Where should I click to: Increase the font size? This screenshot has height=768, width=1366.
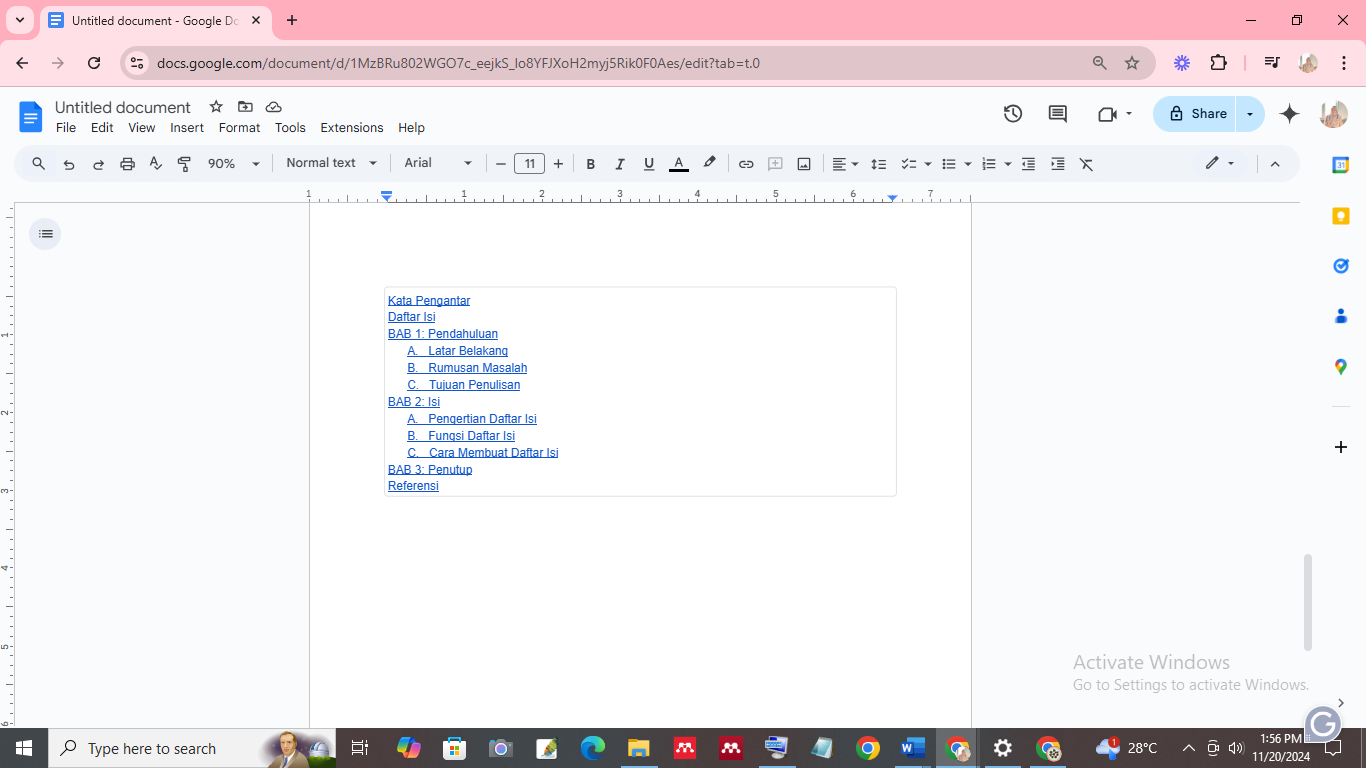pyautogui.click(x=558, y=164)
